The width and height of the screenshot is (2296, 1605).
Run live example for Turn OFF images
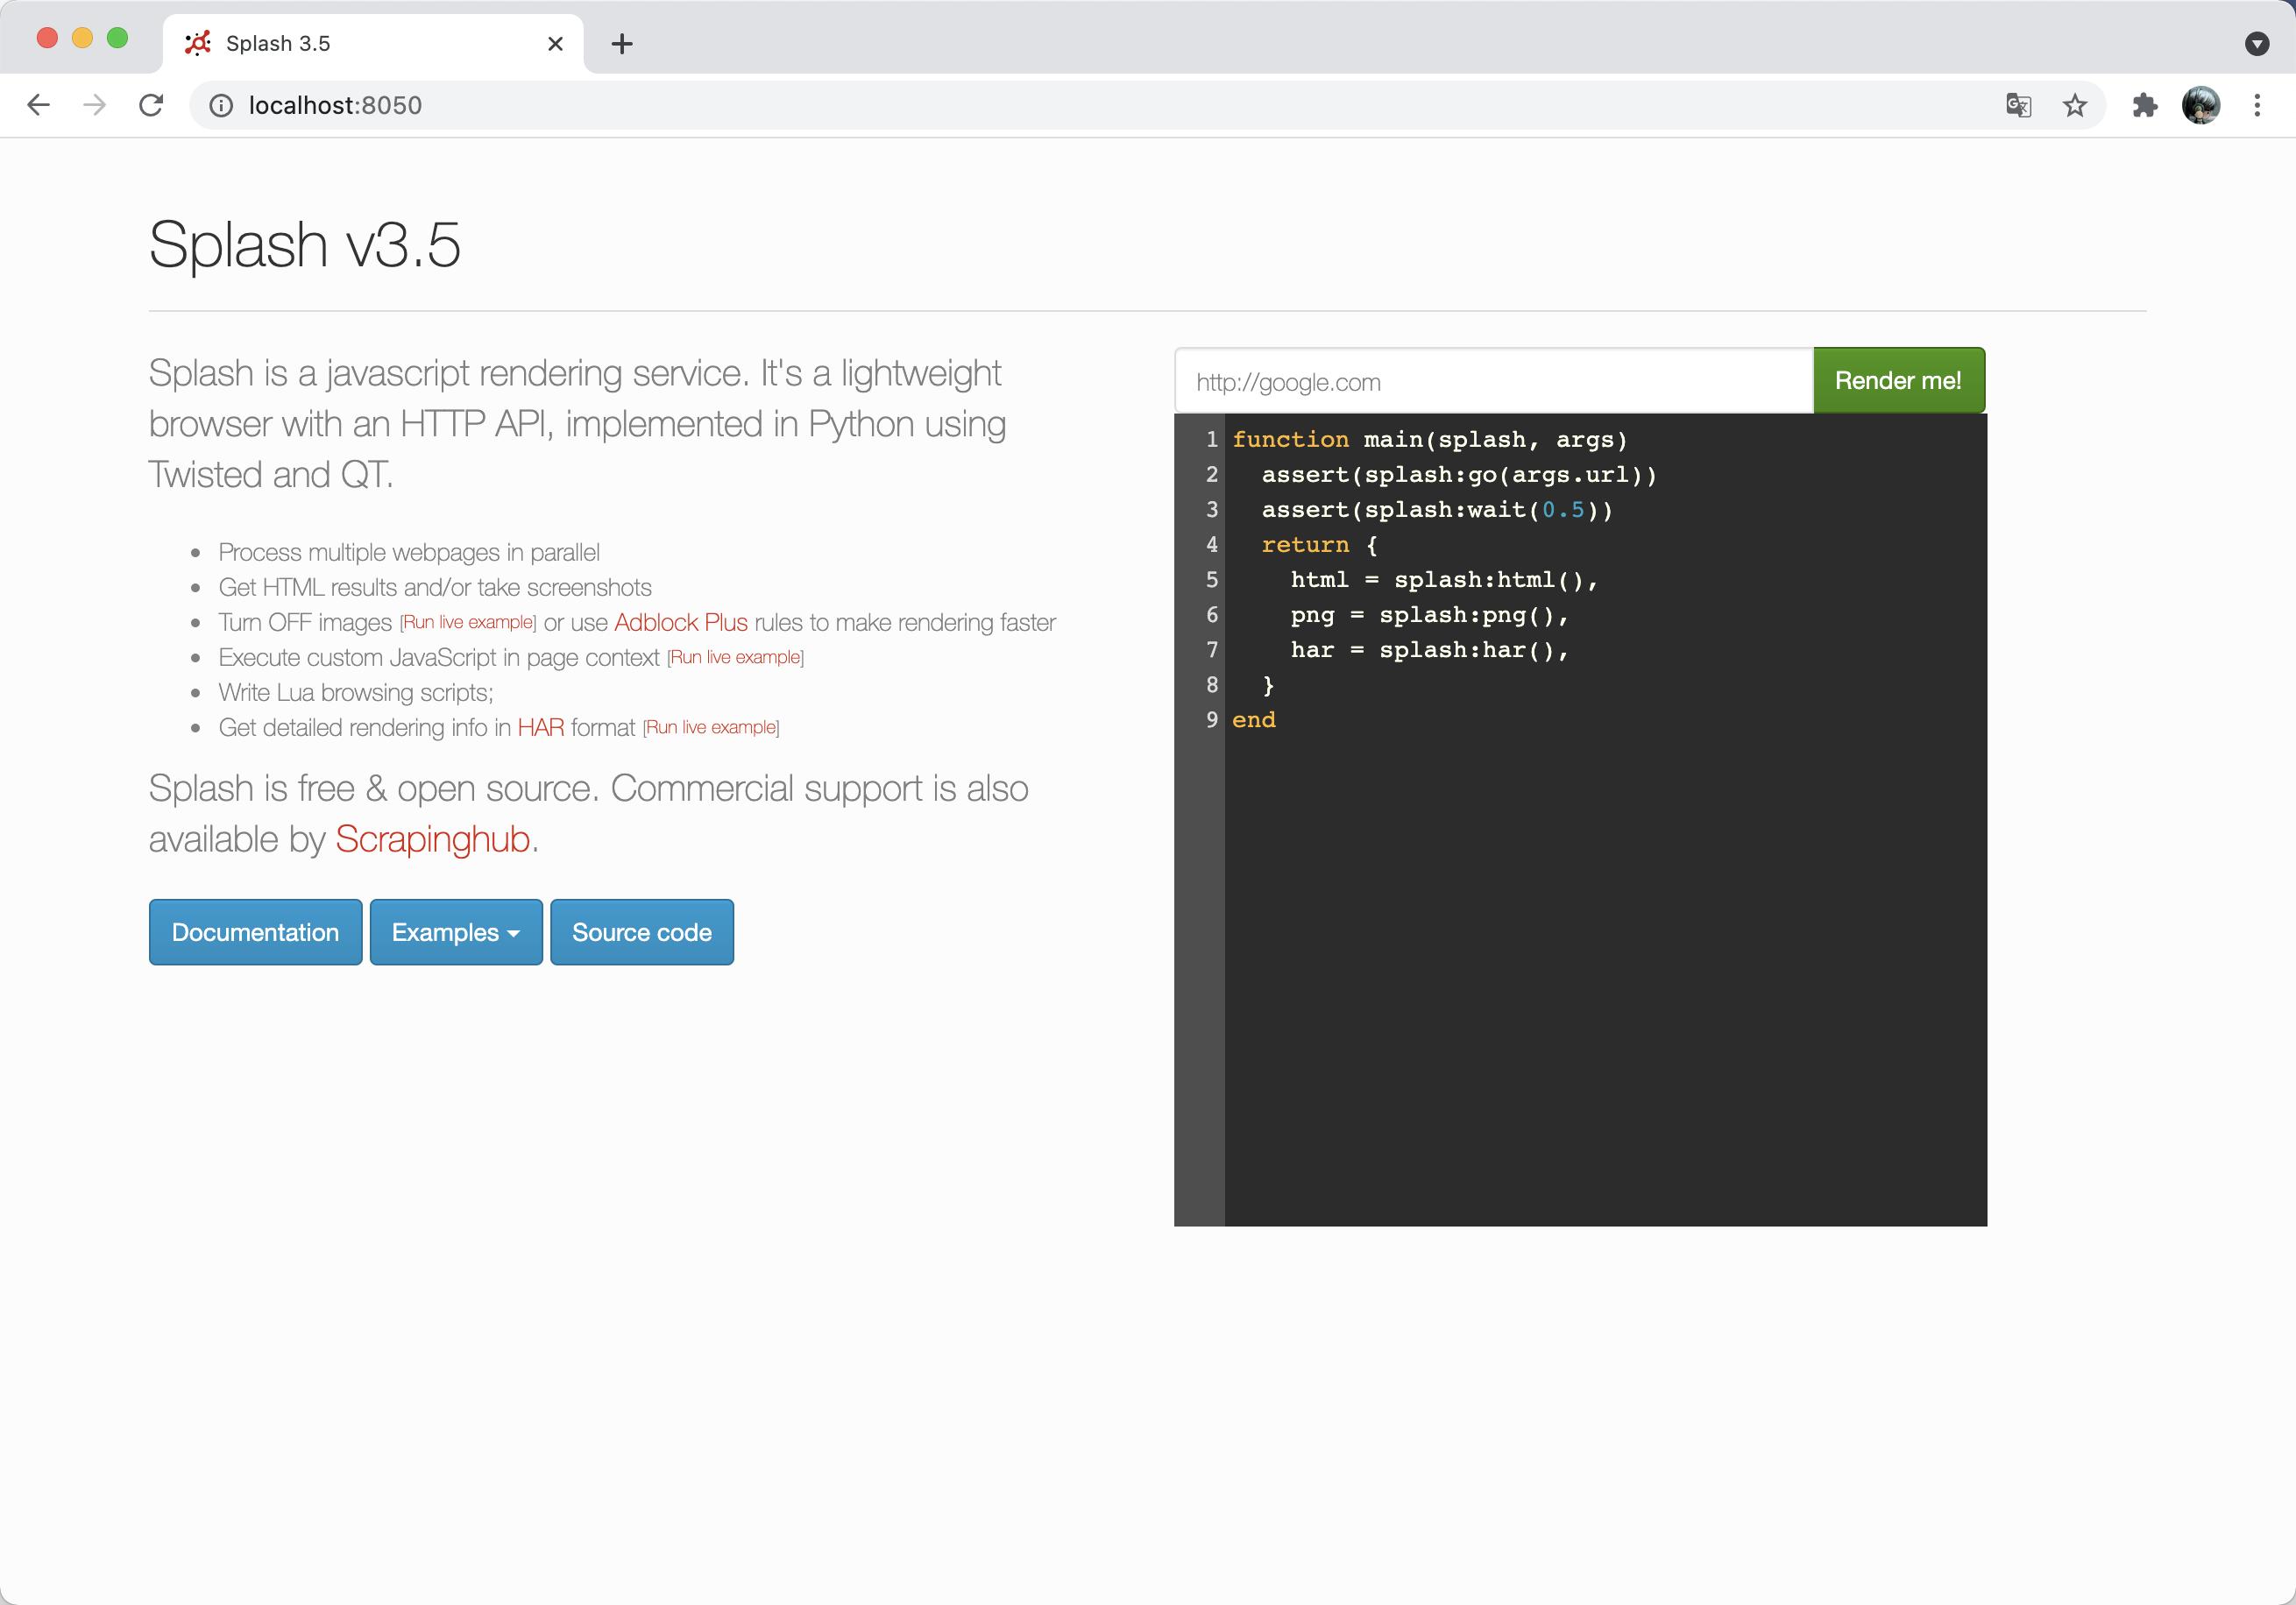click(468, 622)
